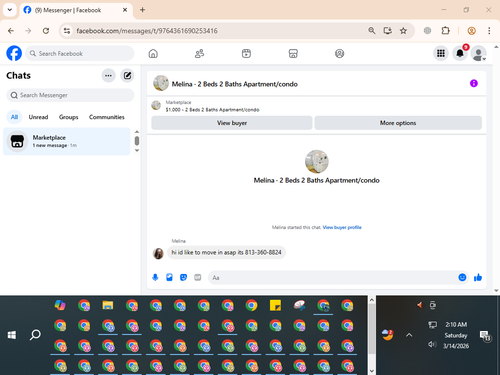500x375 pixels.
Task: Open the Chrome extensions puzzle icon
Action: 445,31
